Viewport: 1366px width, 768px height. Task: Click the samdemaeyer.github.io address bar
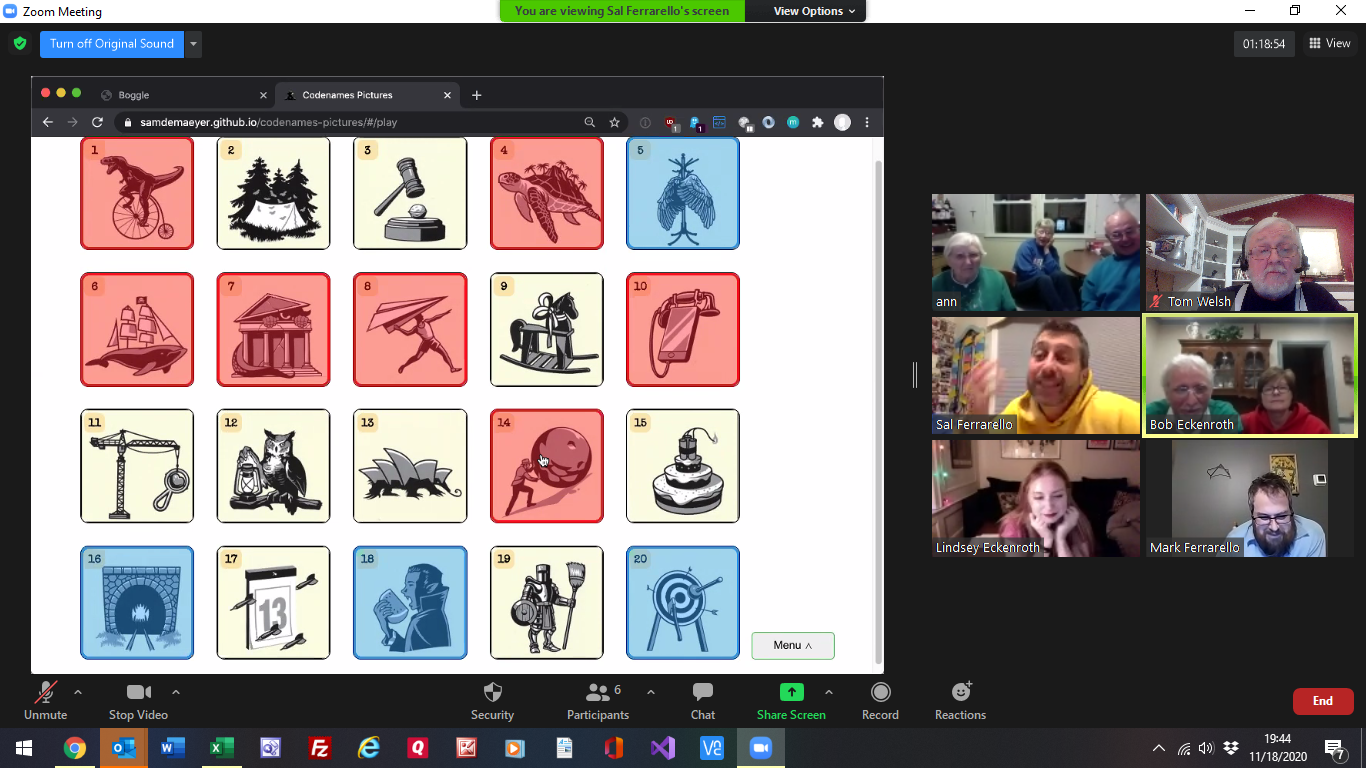click(x=350, y=122)
